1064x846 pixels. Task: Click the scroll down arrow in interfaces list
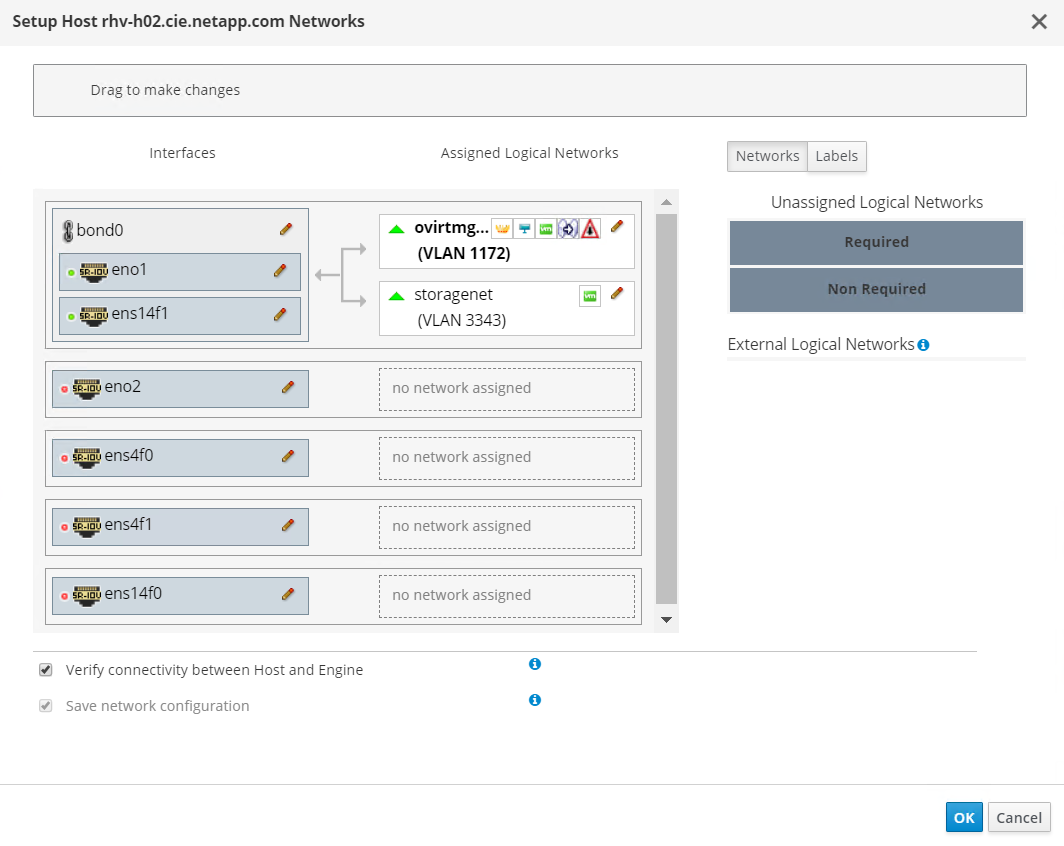(x=667, y=621)
